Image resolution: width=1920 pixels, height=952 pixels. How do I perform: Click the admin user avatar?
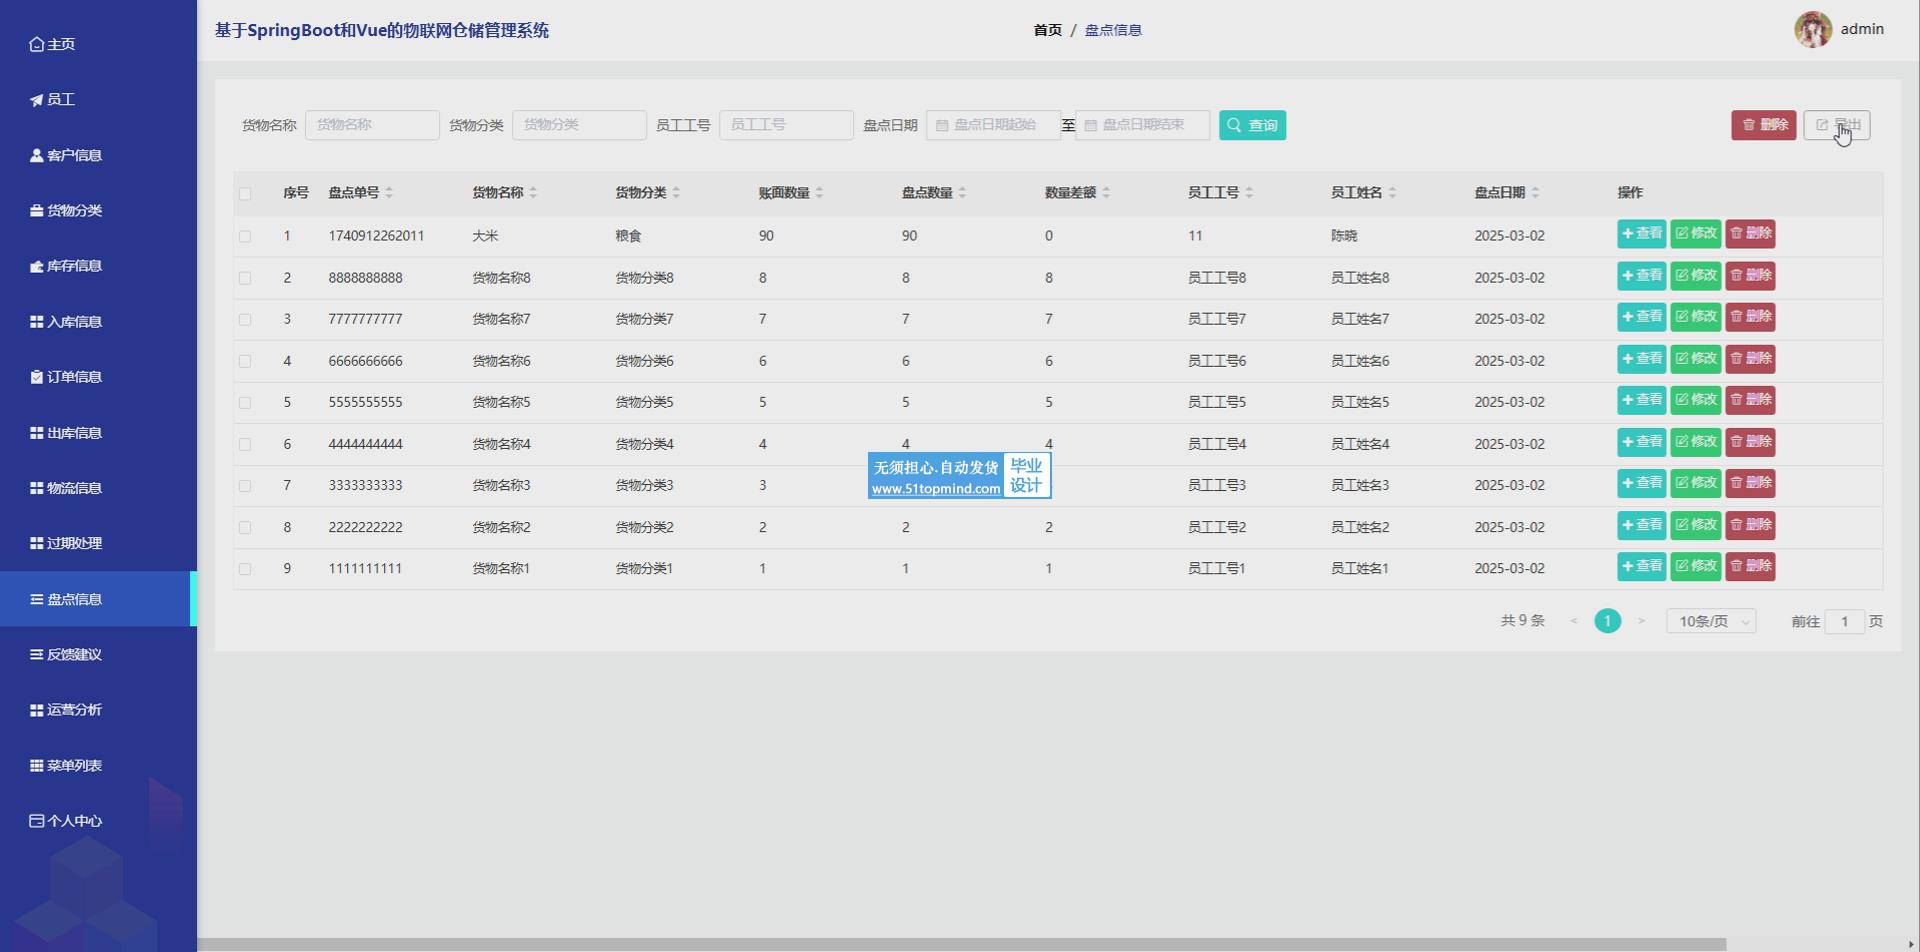coord(1812,30)
